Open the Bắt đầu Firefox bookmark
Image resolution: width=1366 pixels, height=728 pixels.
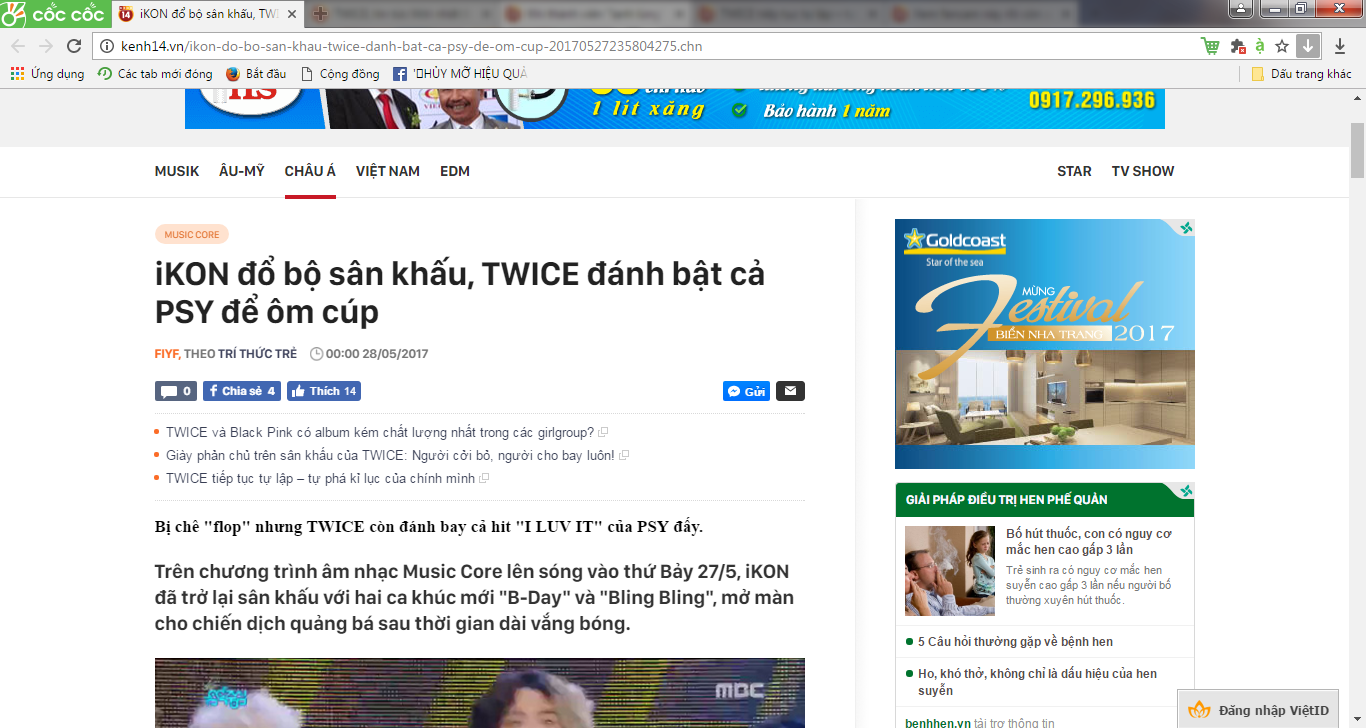(256, 74)
